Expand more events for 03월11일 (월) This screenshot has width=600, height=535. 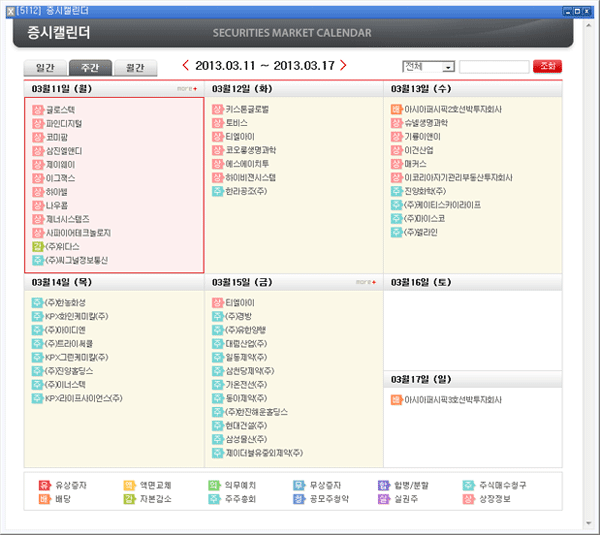point(187,89)
